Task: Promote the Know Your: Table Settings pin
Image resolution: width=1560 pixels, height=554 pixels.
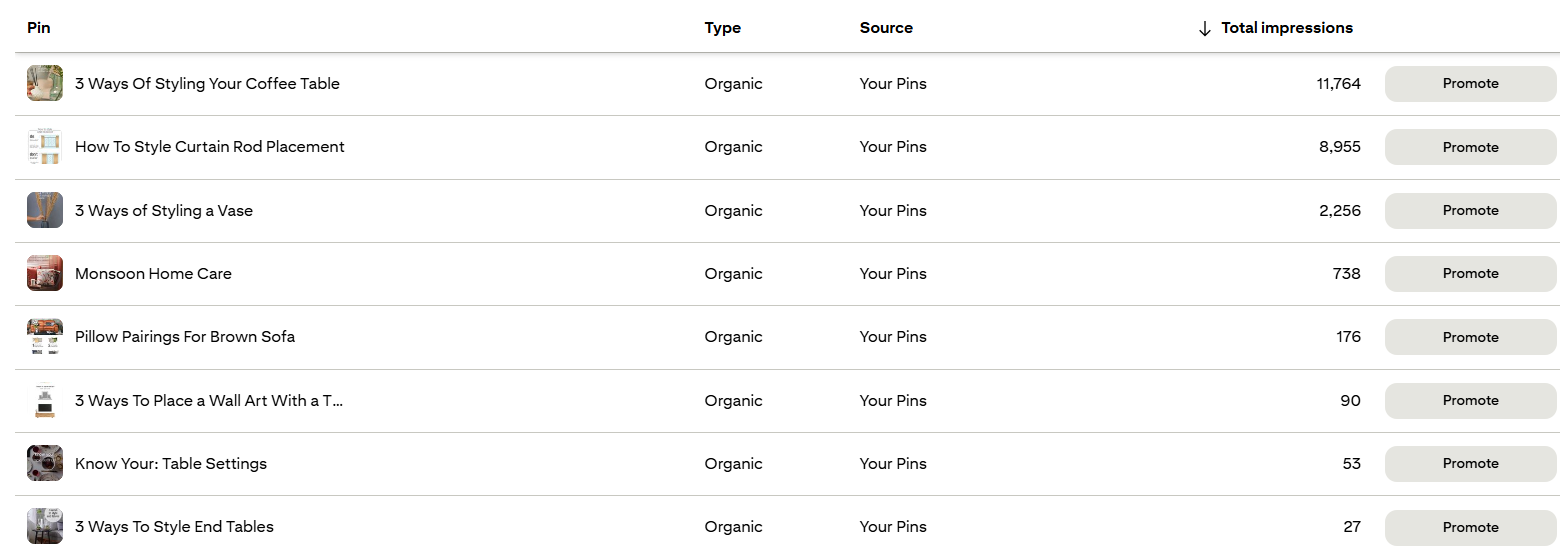Action: click(x=1470, y=463)
